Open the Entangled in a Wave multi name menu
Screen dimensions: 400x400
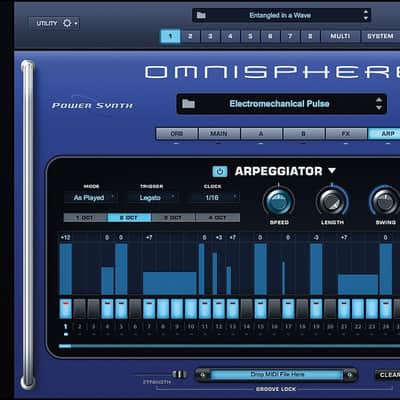click(280, 15)
